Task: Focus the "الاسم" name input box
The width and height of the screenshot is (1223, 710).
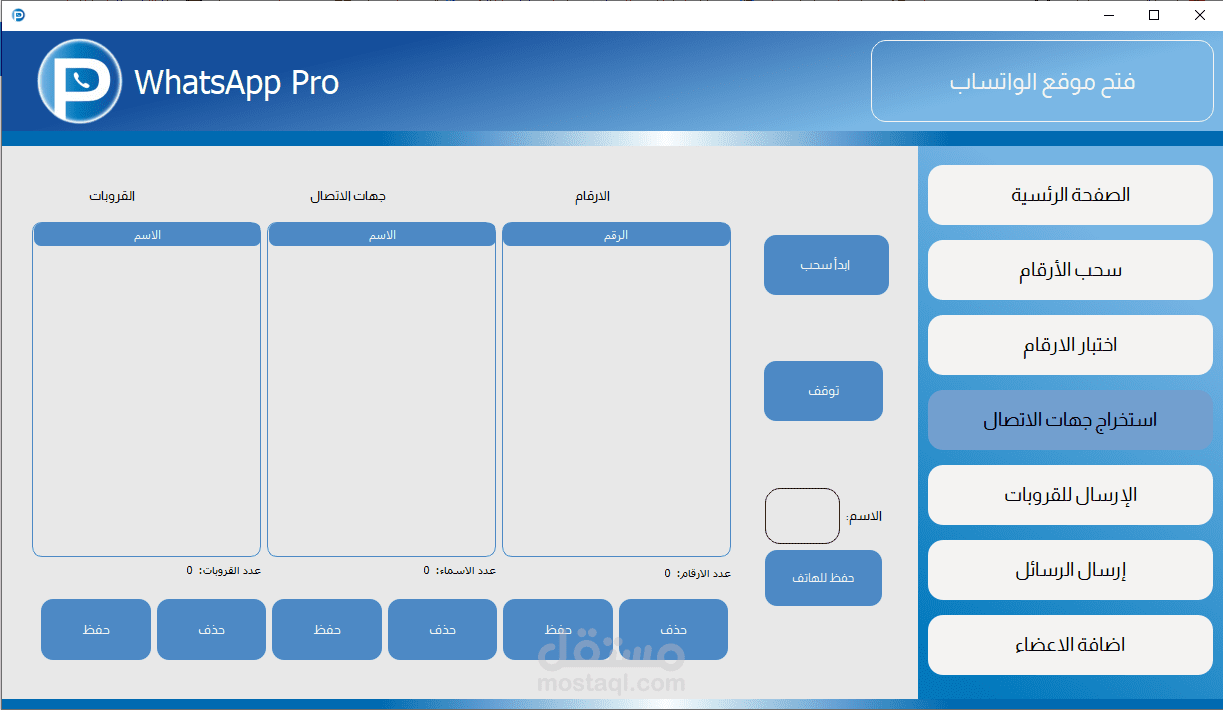Action: pyautogui.click(x=802, y=516)
